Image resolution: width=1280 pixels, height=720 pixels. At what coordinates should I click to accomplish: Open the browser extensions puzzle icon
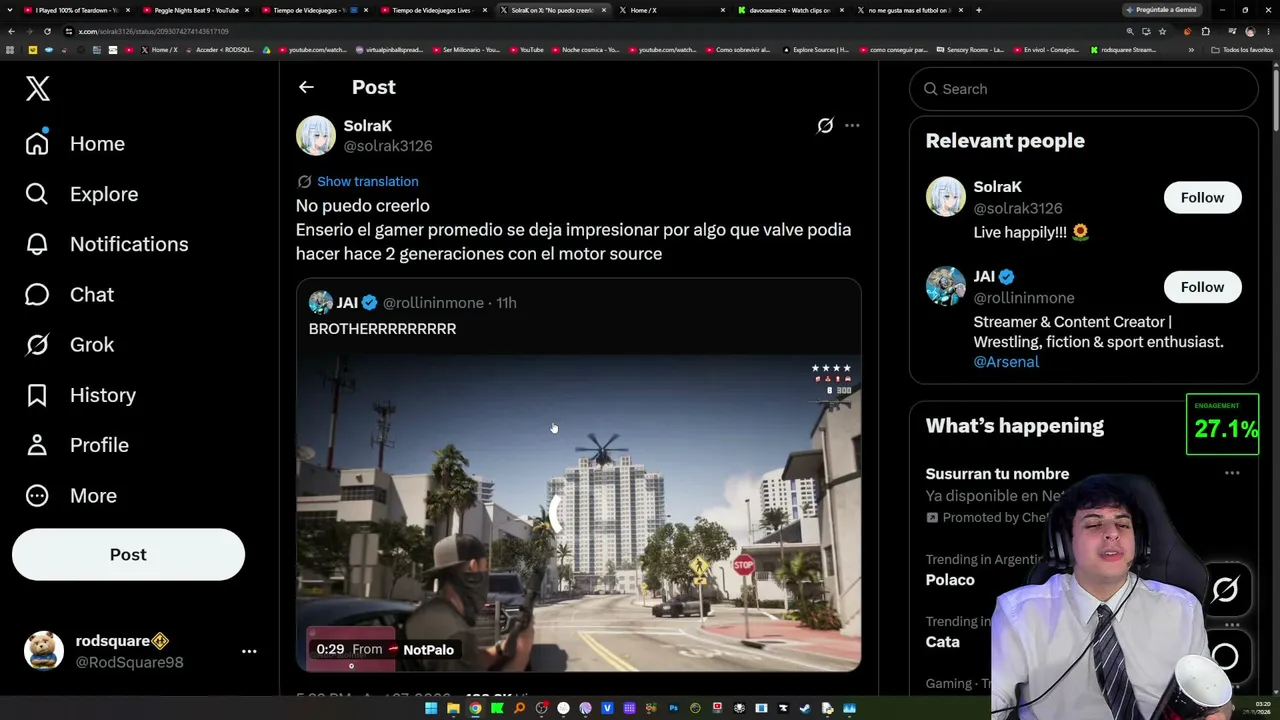click(x=1205, y=31)
